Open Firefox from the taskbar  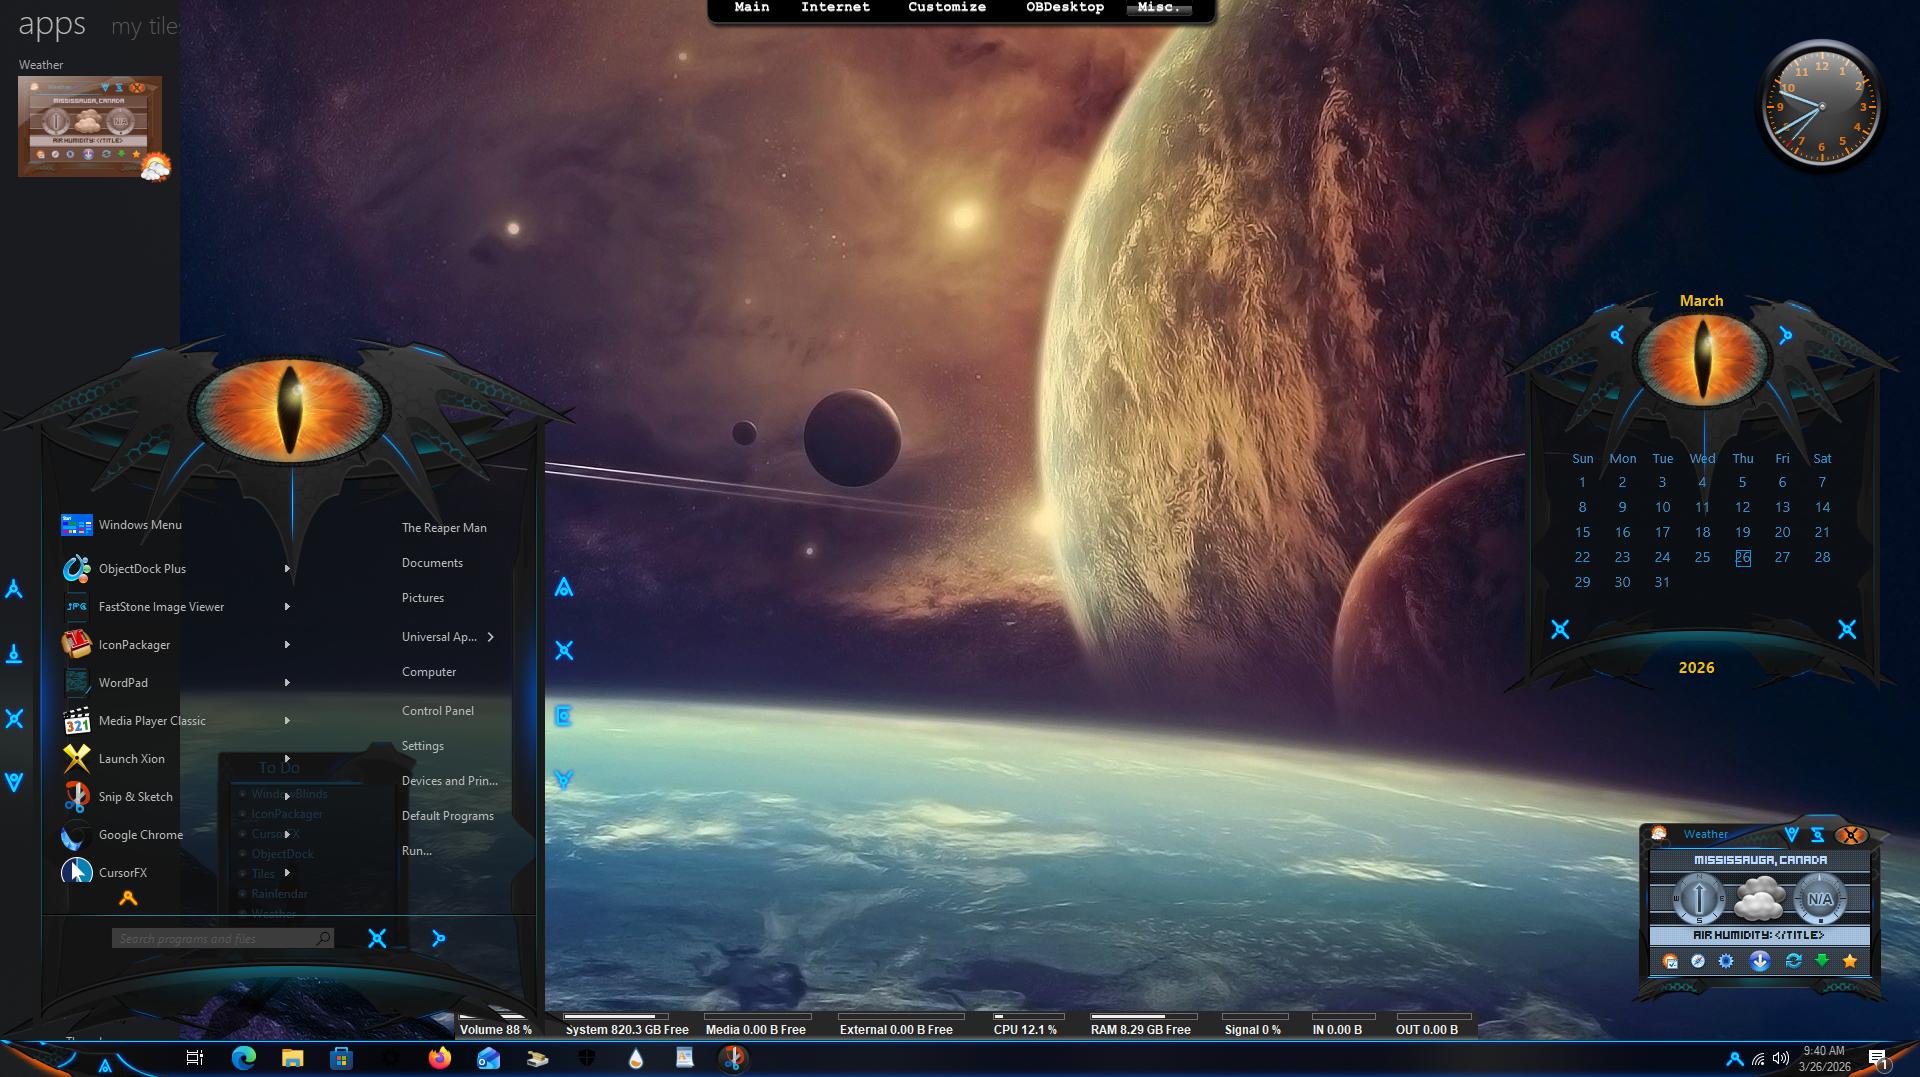pos(439,1058)
